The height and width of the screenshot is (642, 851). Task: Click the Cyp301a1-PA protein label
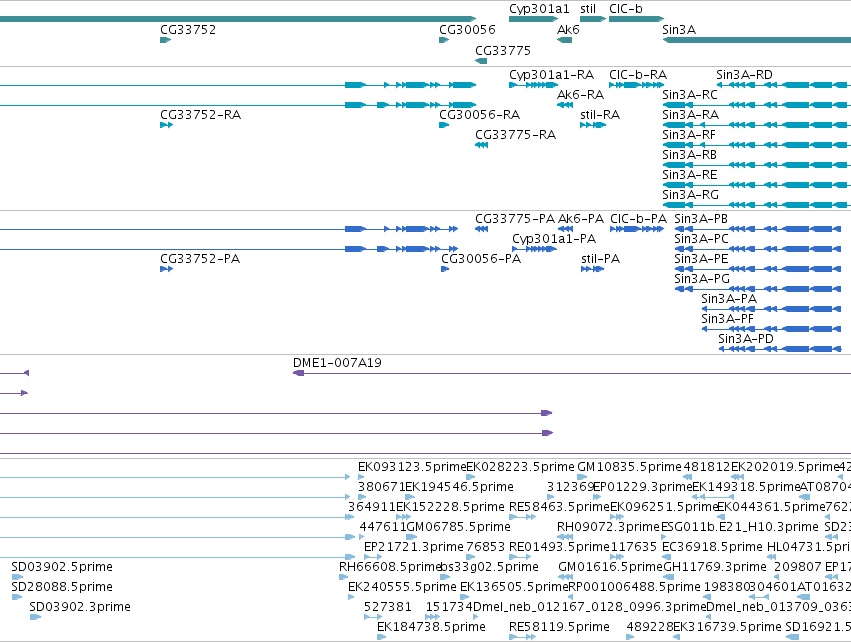554,239
